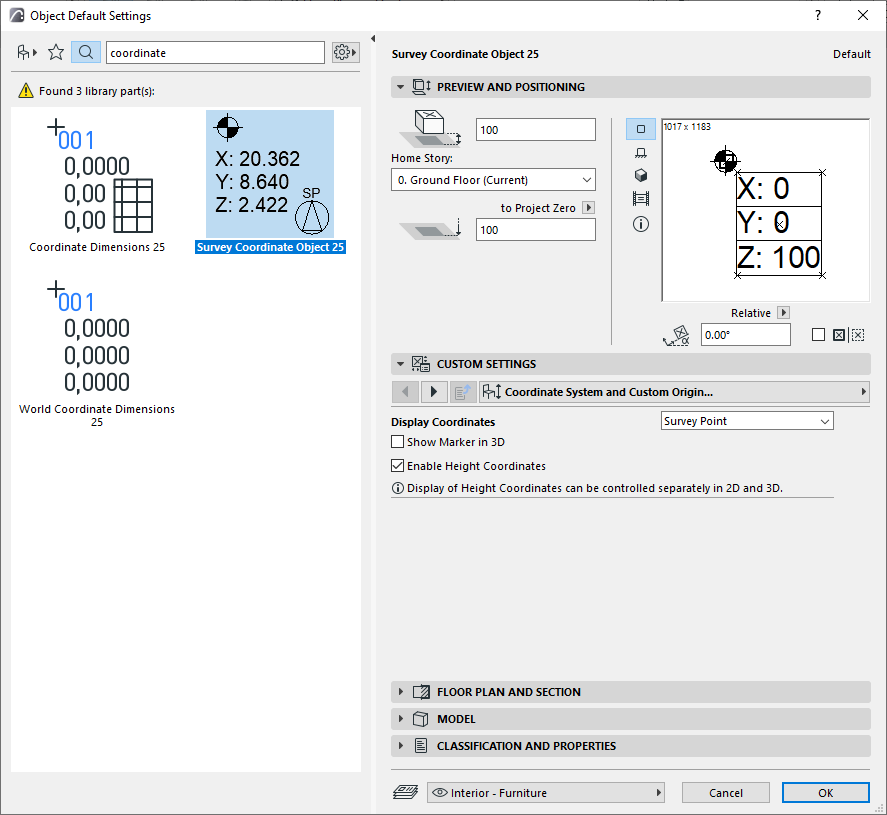Open the folder view library browser icon
887x815 pixels.
27,53
